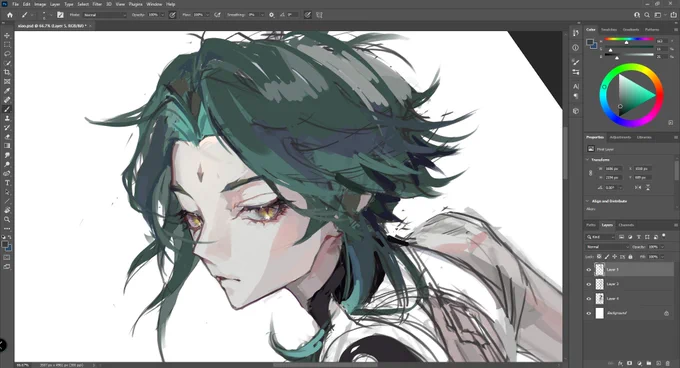Flip vertical button in Transform
The height and width of the screenshot is (368, 680).
[x=648, y=188]
